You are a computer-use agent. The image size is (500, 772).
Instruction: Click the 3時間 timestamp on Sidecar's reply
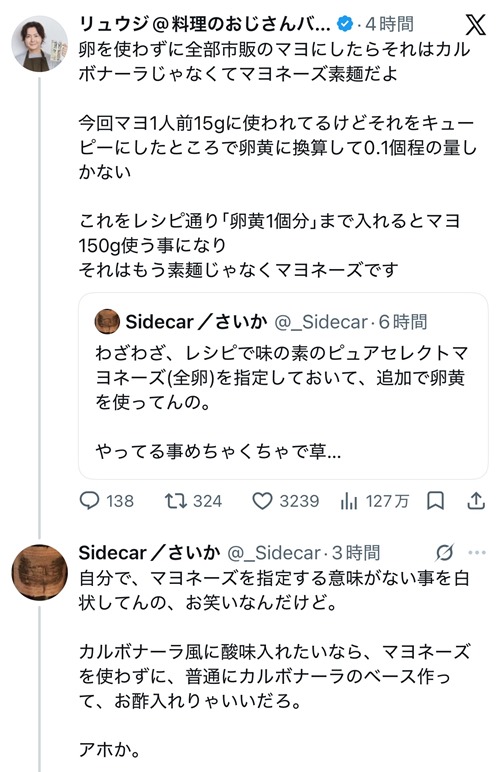click(355, 552)
